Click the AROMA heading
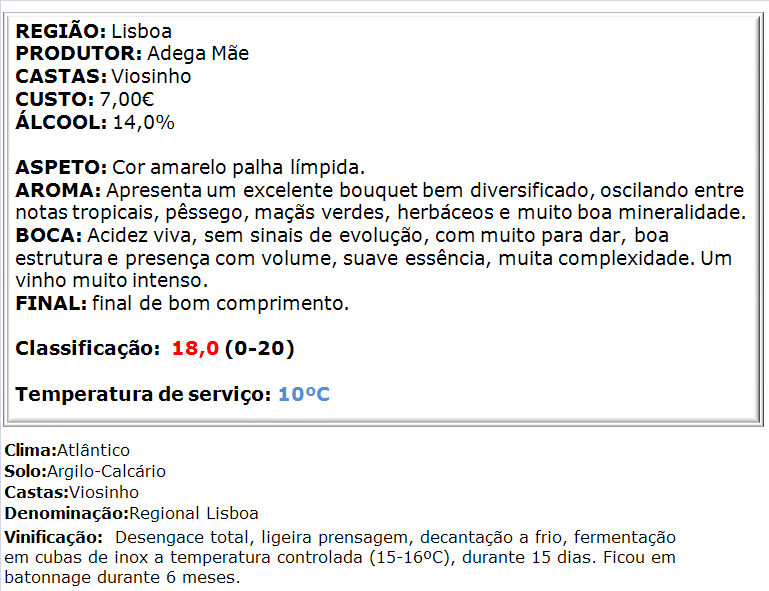This screenshot has height=591, width=769. coord(58,190)
